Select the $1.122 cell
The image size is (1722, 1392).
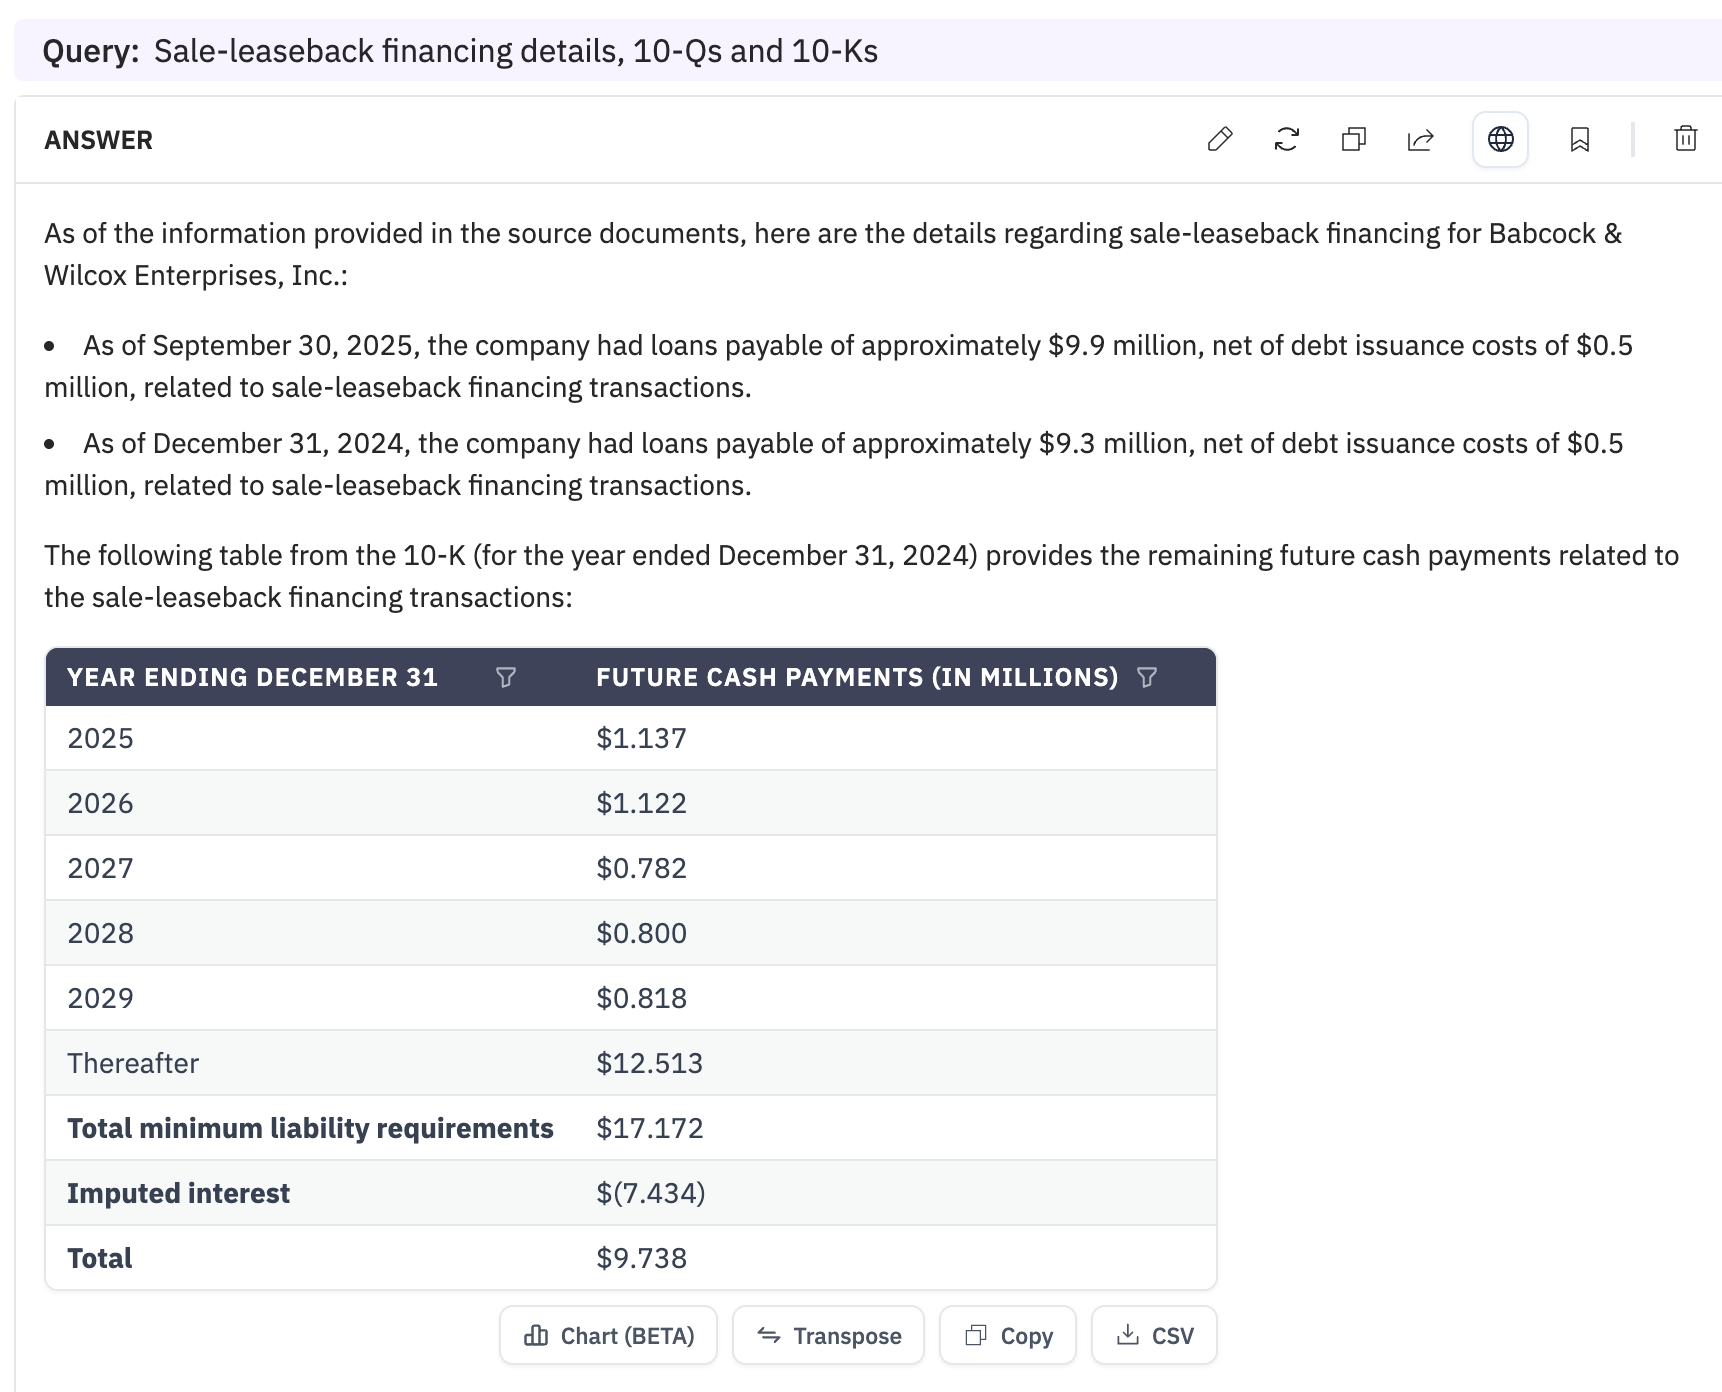(x=641, y=803)
